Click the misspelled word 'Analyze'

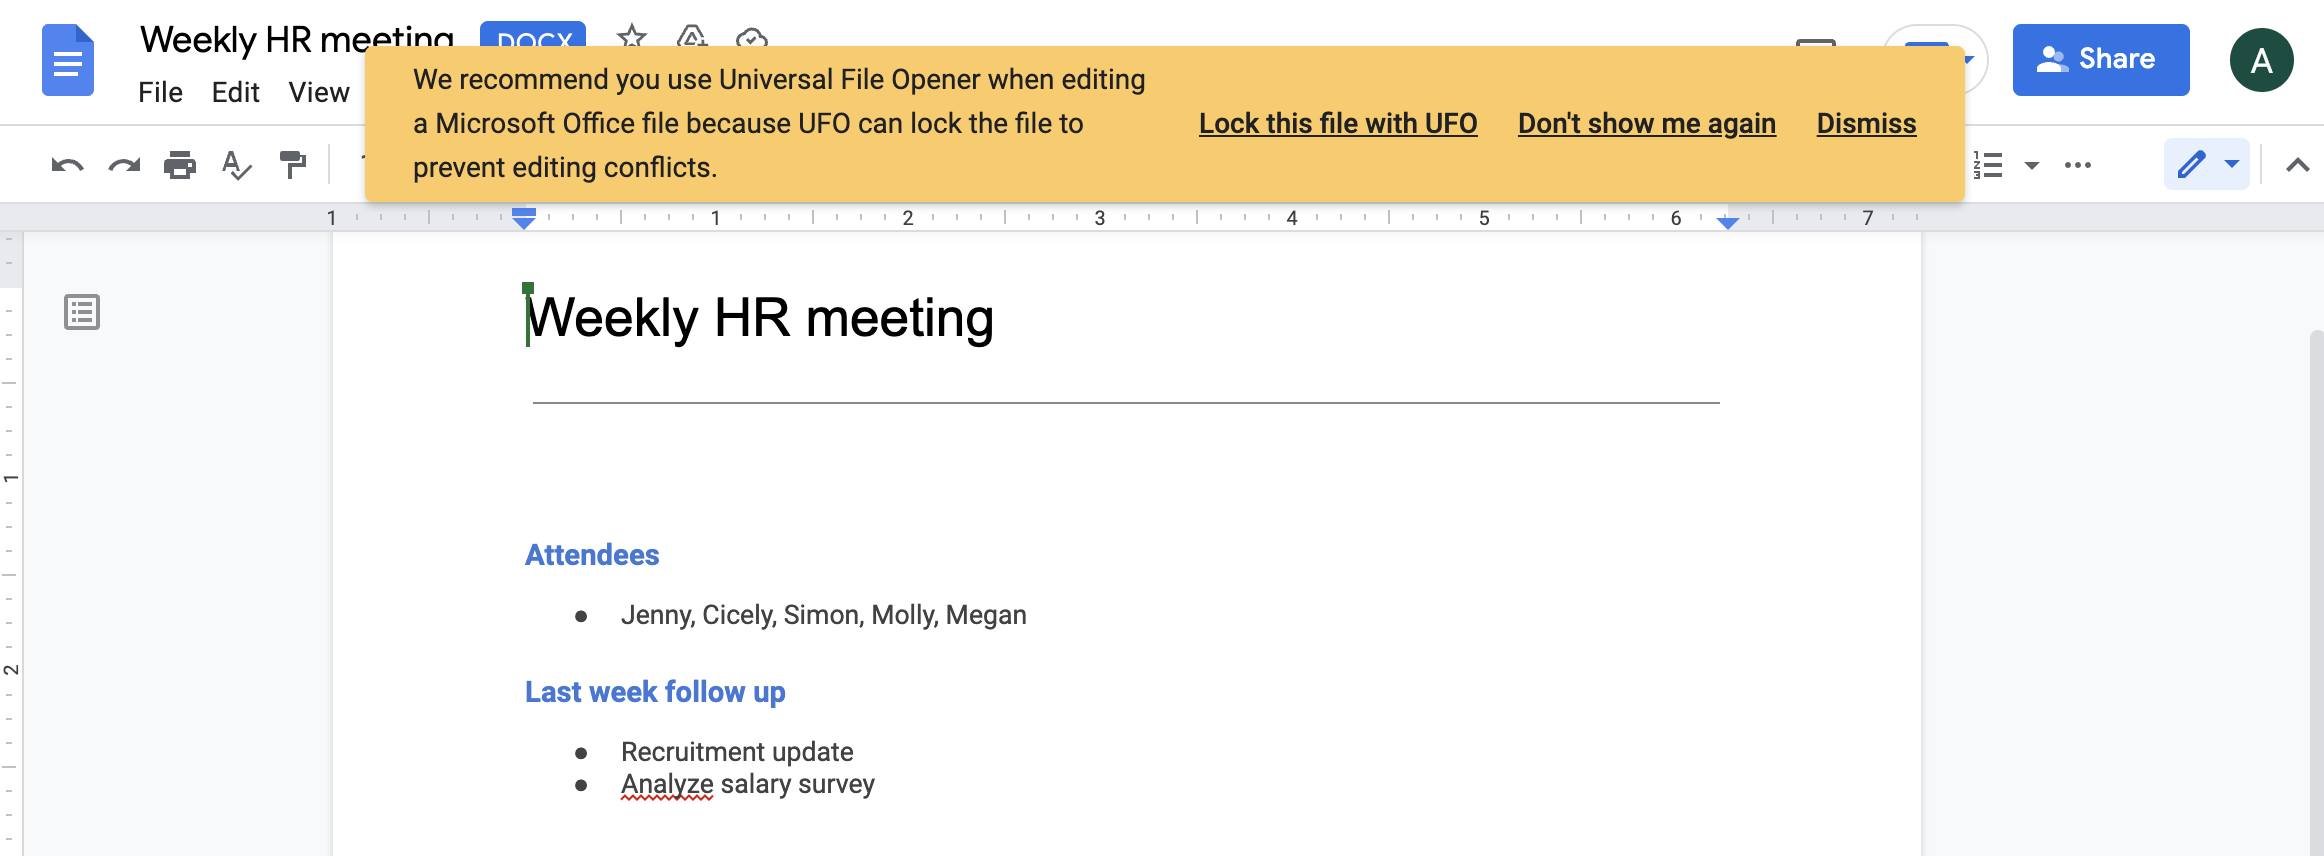(x=667, y=784)
